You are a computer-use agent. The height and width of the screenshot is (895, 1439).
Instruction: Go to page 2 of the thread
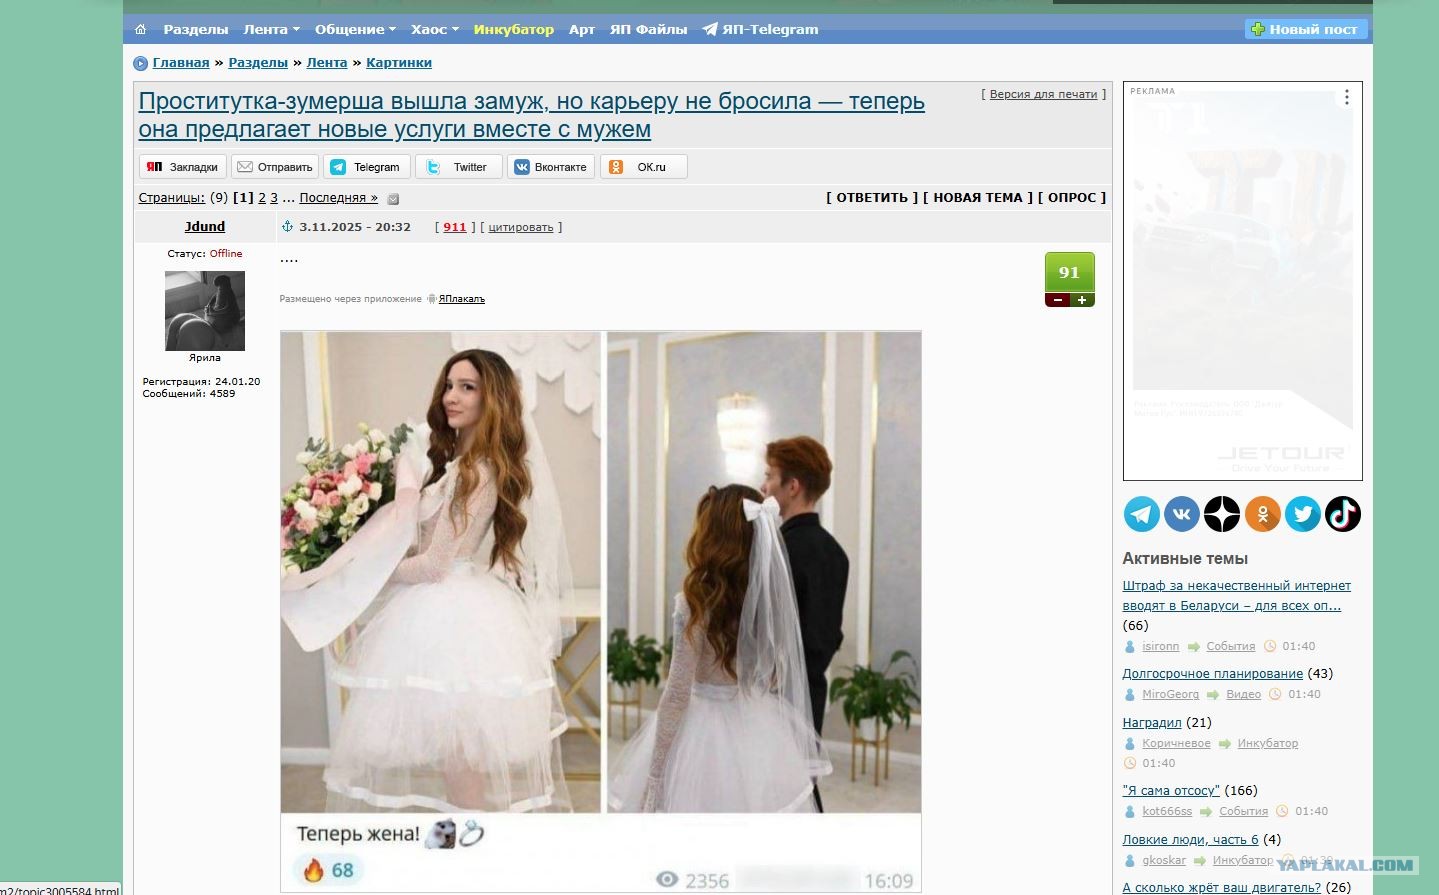pyautogui.click(x=262, y=198)
